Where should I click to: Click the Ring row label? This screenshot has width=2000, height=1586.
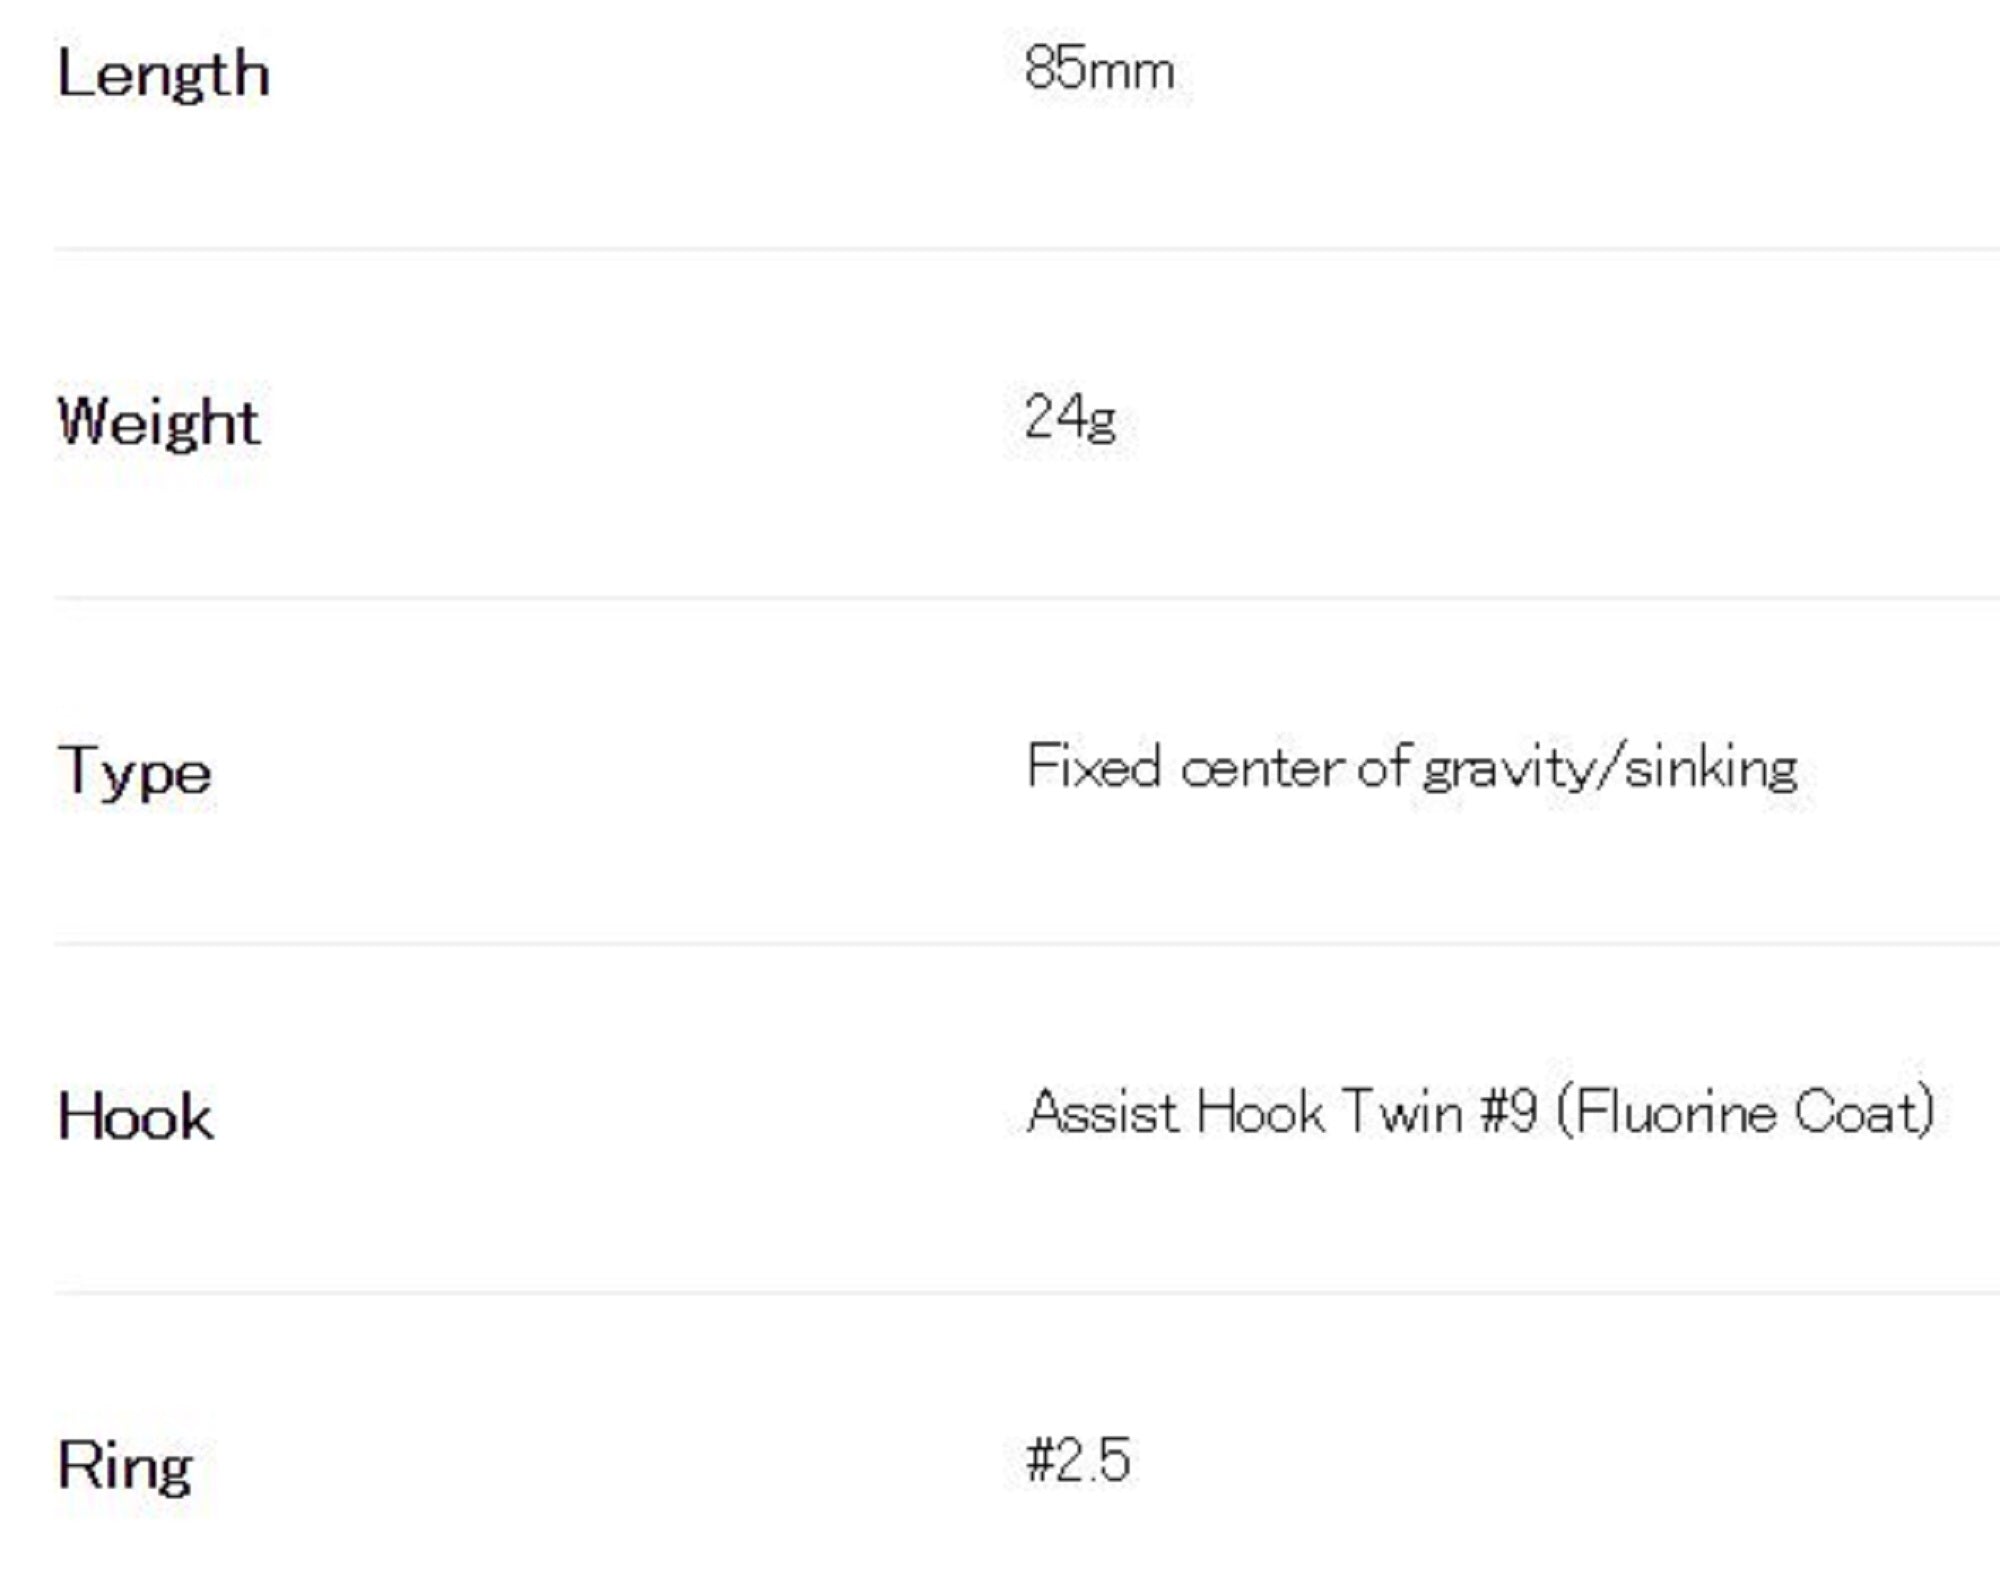click(125, 1466)
